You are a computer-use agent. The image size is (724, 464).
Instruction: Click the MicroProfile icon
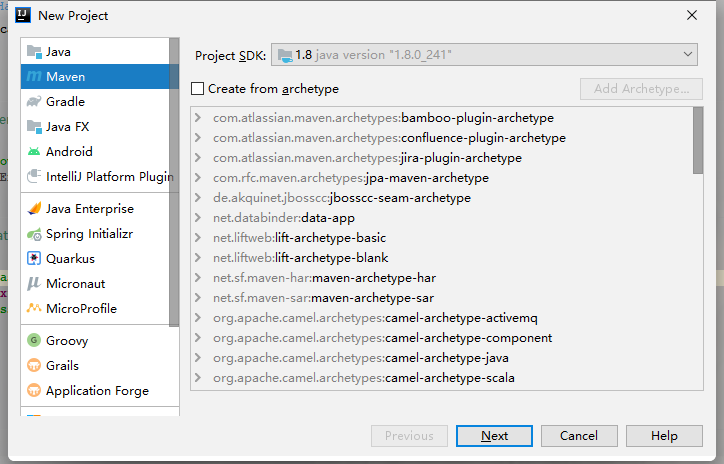tap(34, 308)
